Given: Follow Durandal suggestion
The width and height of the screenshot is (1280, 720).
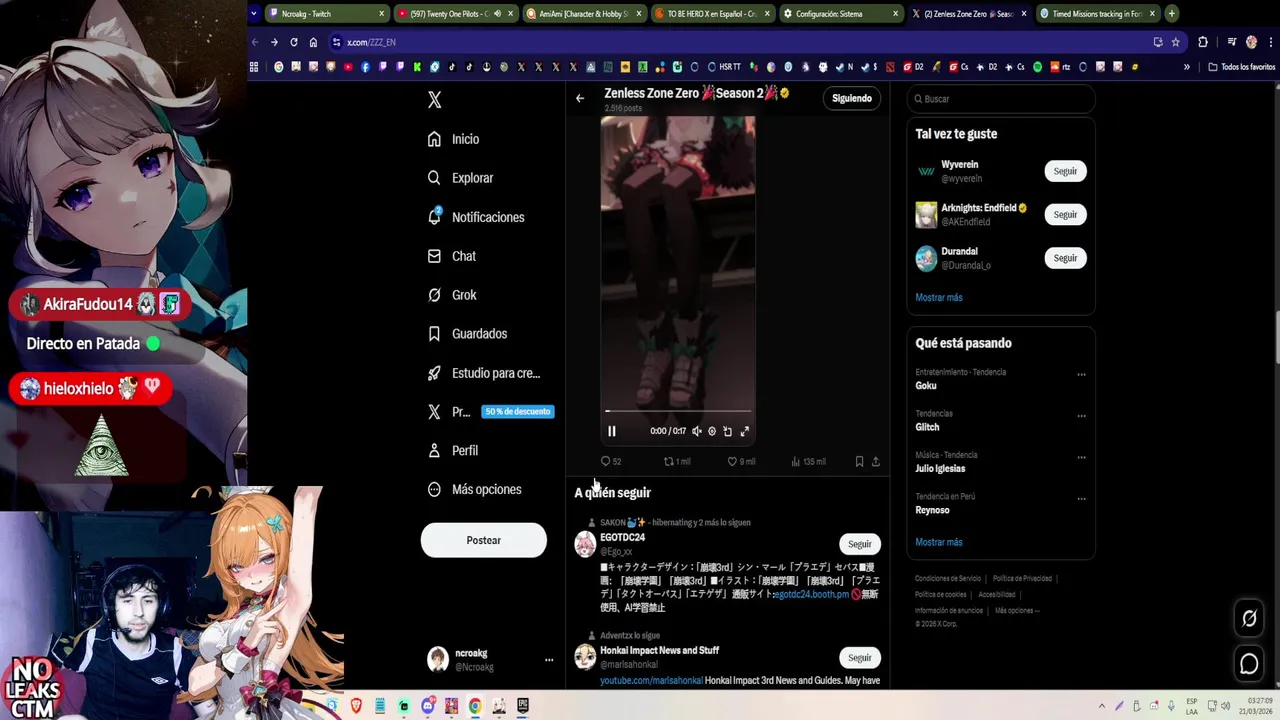Looking at the screenshot, I should pyautogui.click(x=1065, y=258).
